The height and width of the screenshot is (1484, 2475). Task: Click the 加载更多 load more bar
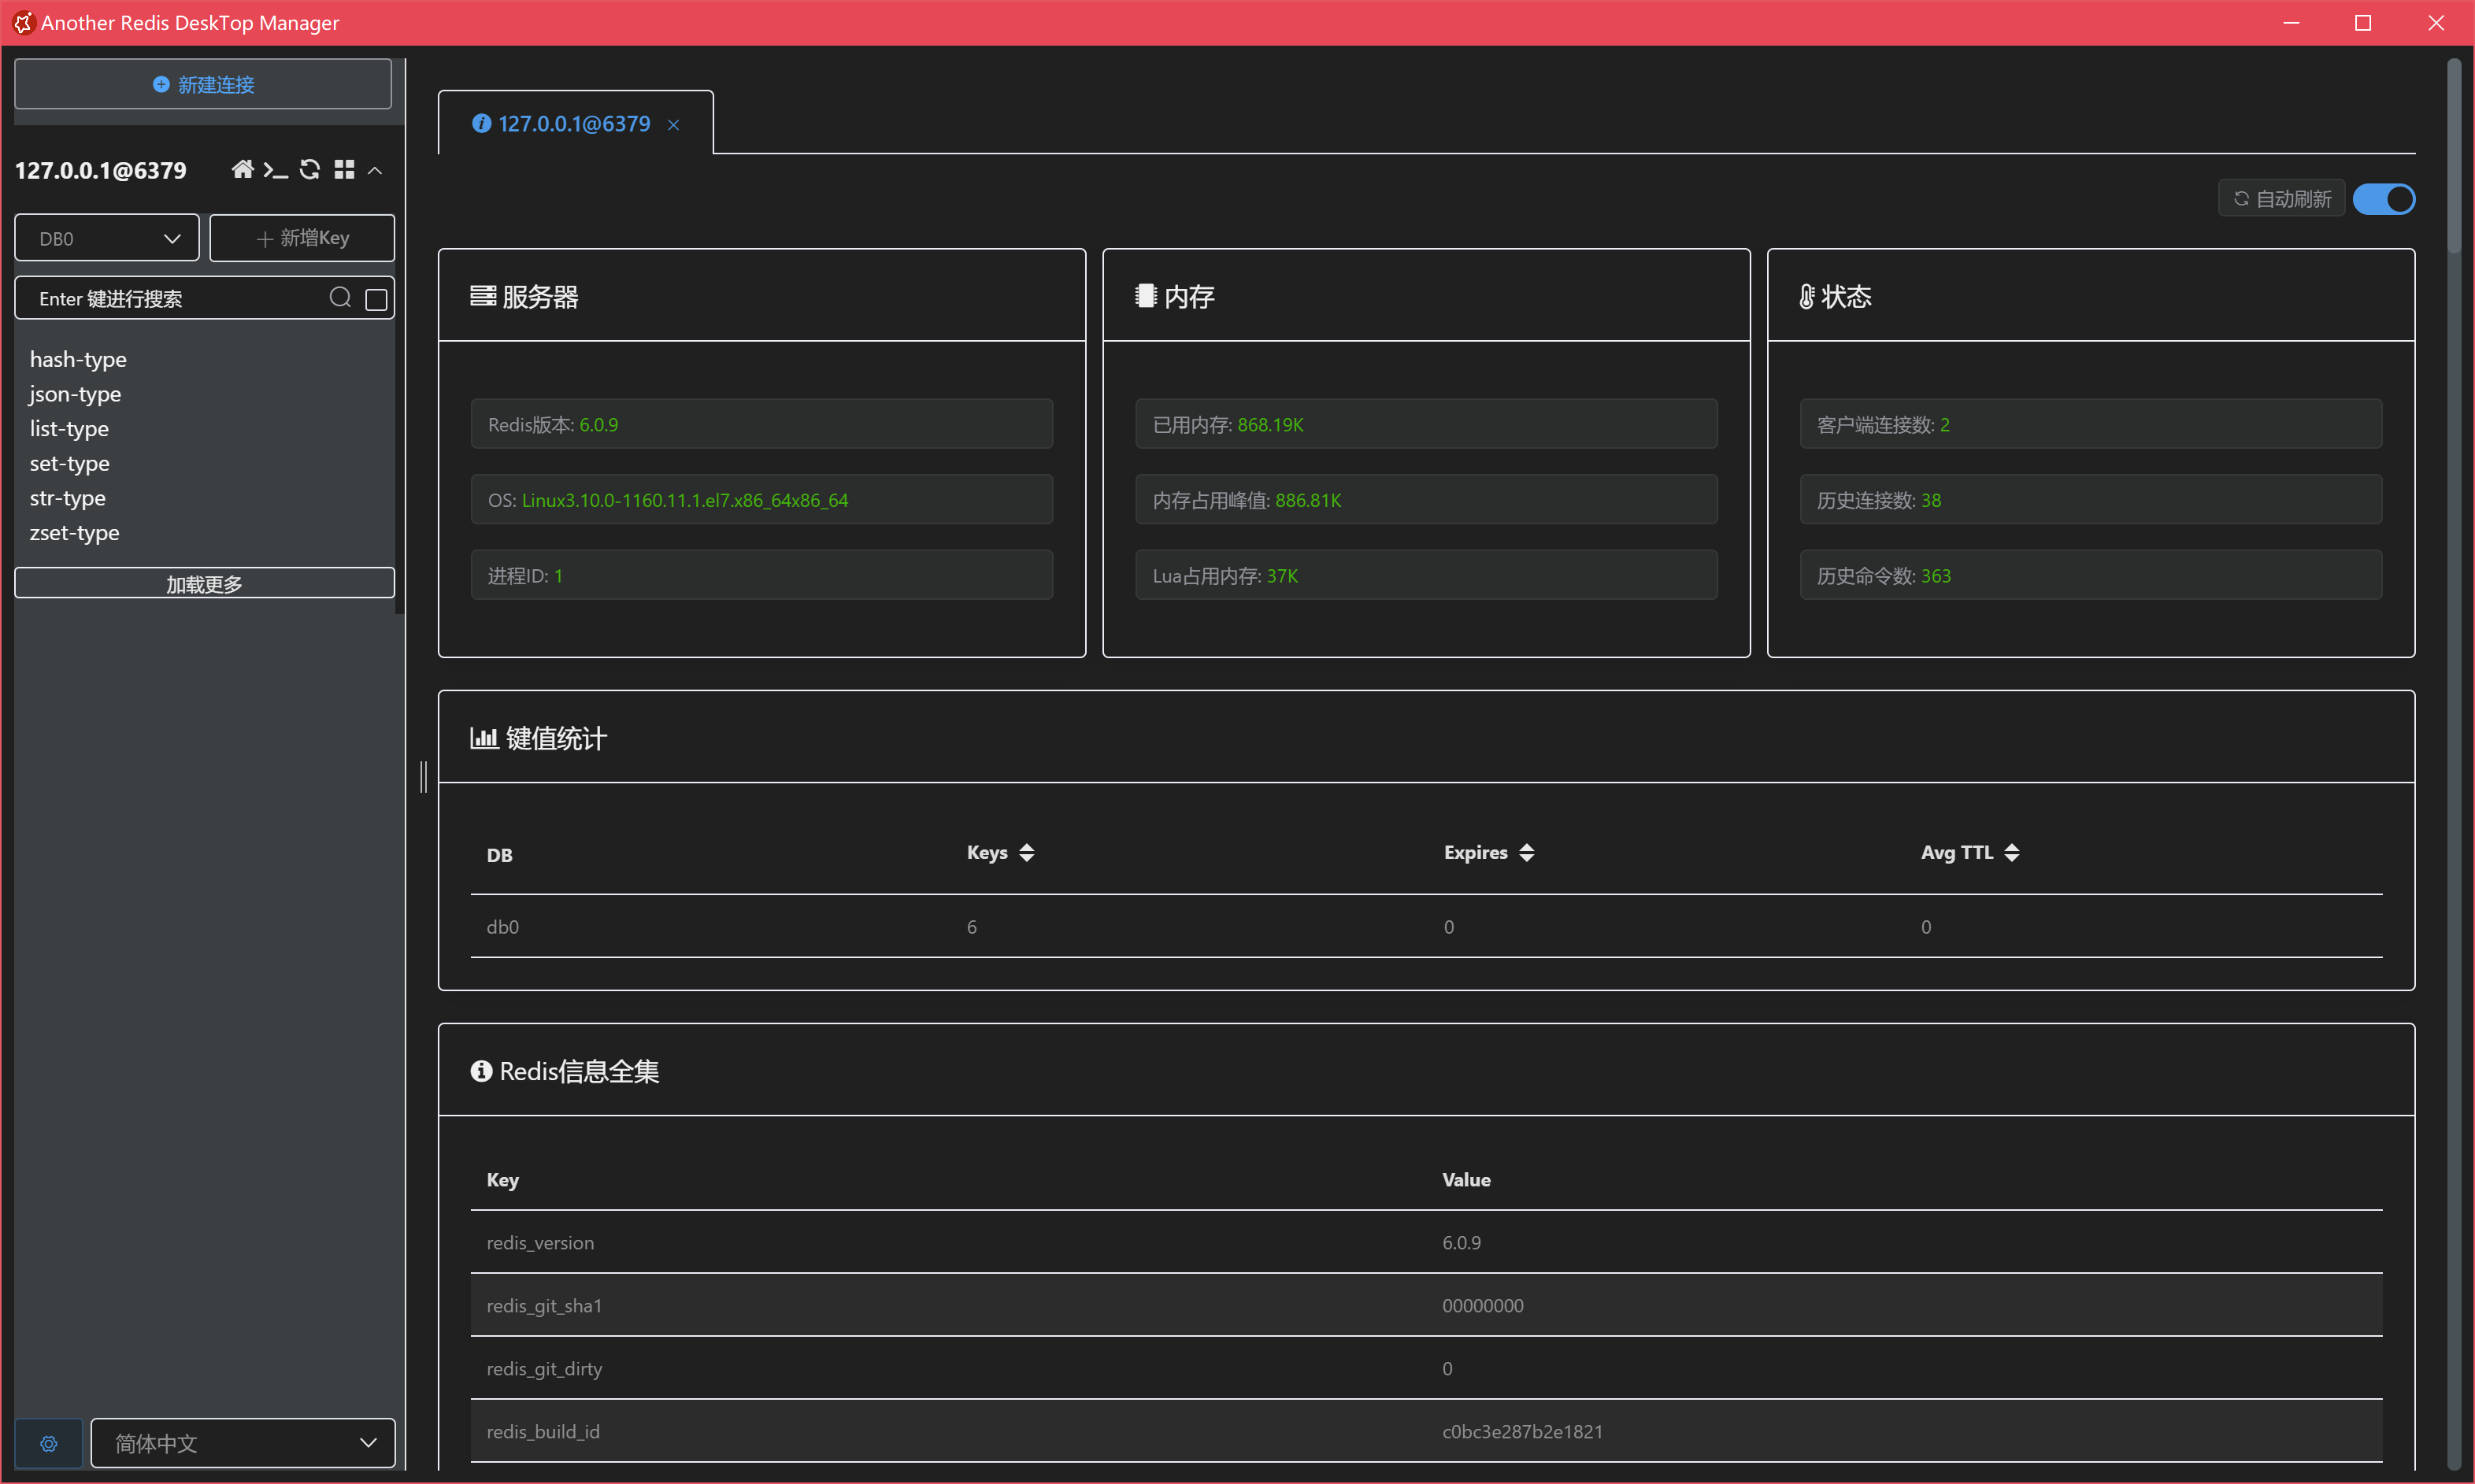click(202, 583)
